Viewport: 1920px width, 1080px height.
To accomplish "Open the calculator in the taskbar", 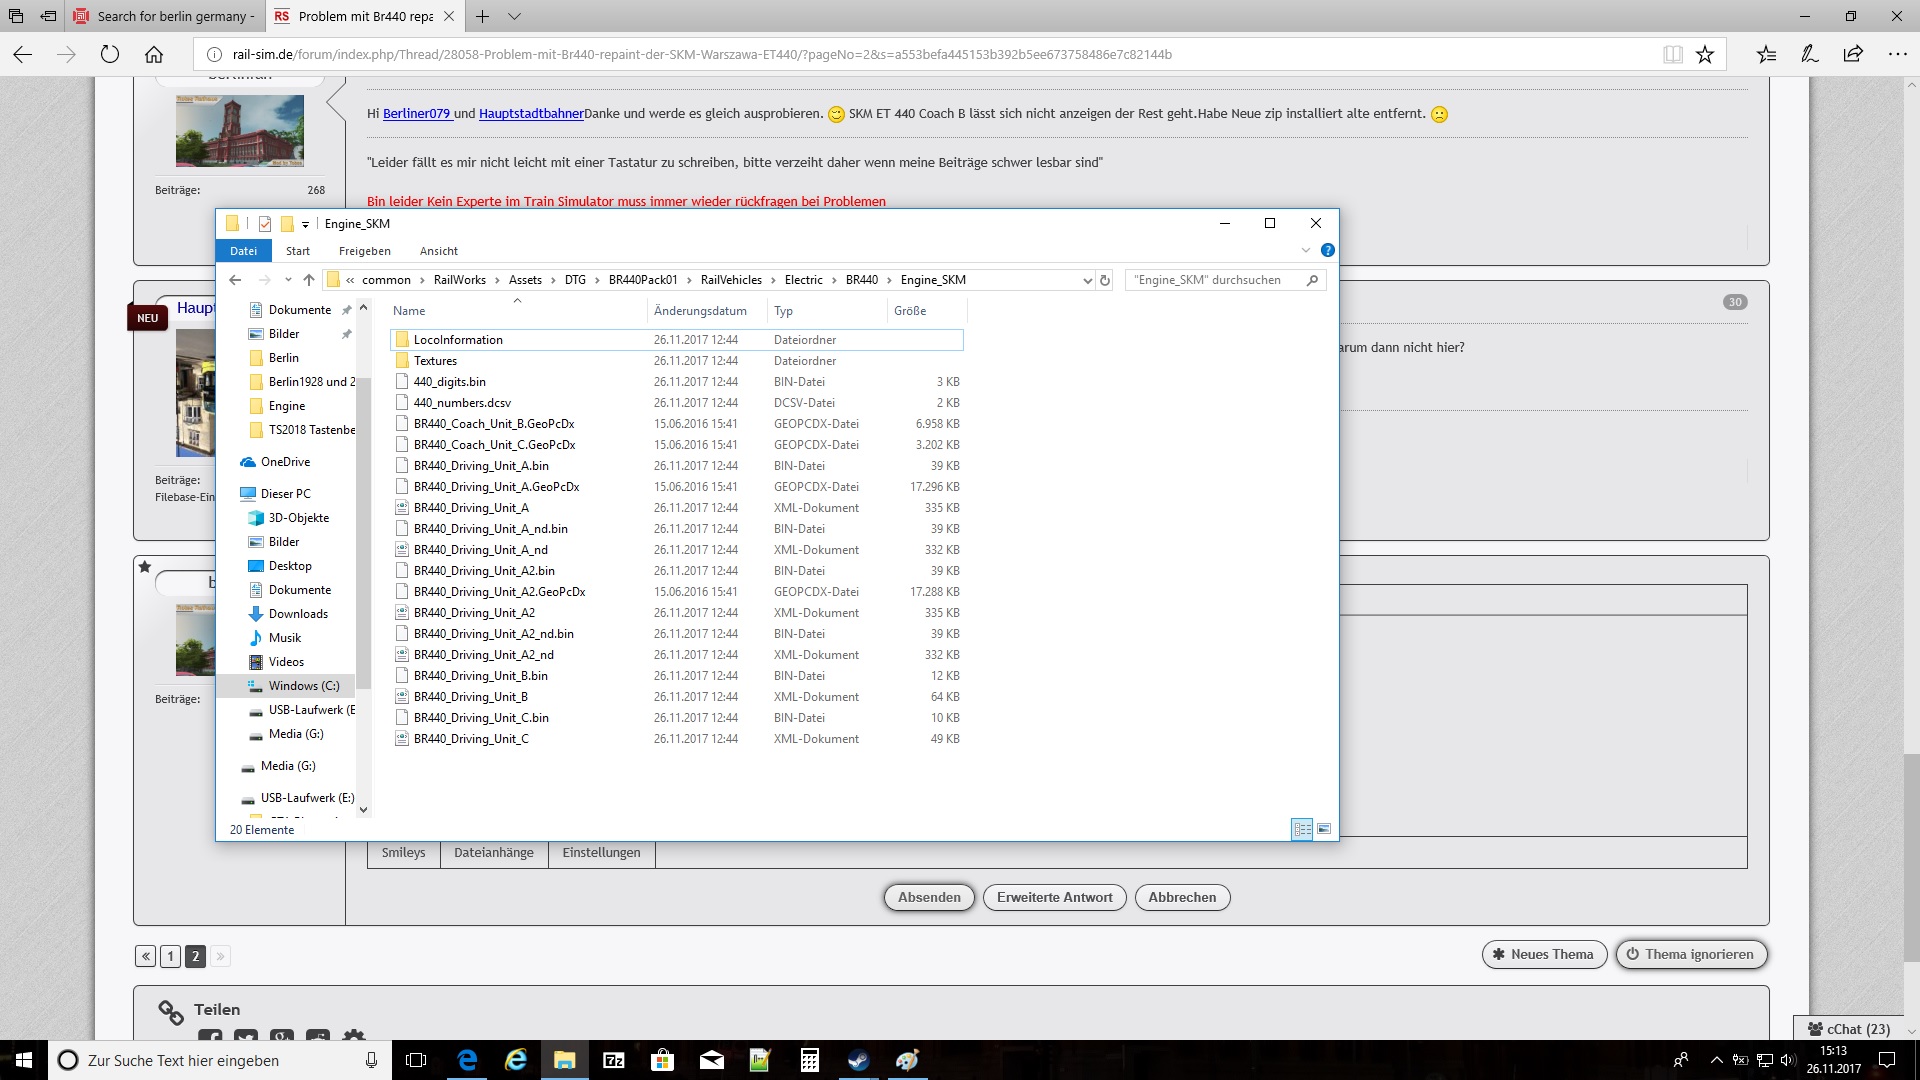I will 810,1060.
